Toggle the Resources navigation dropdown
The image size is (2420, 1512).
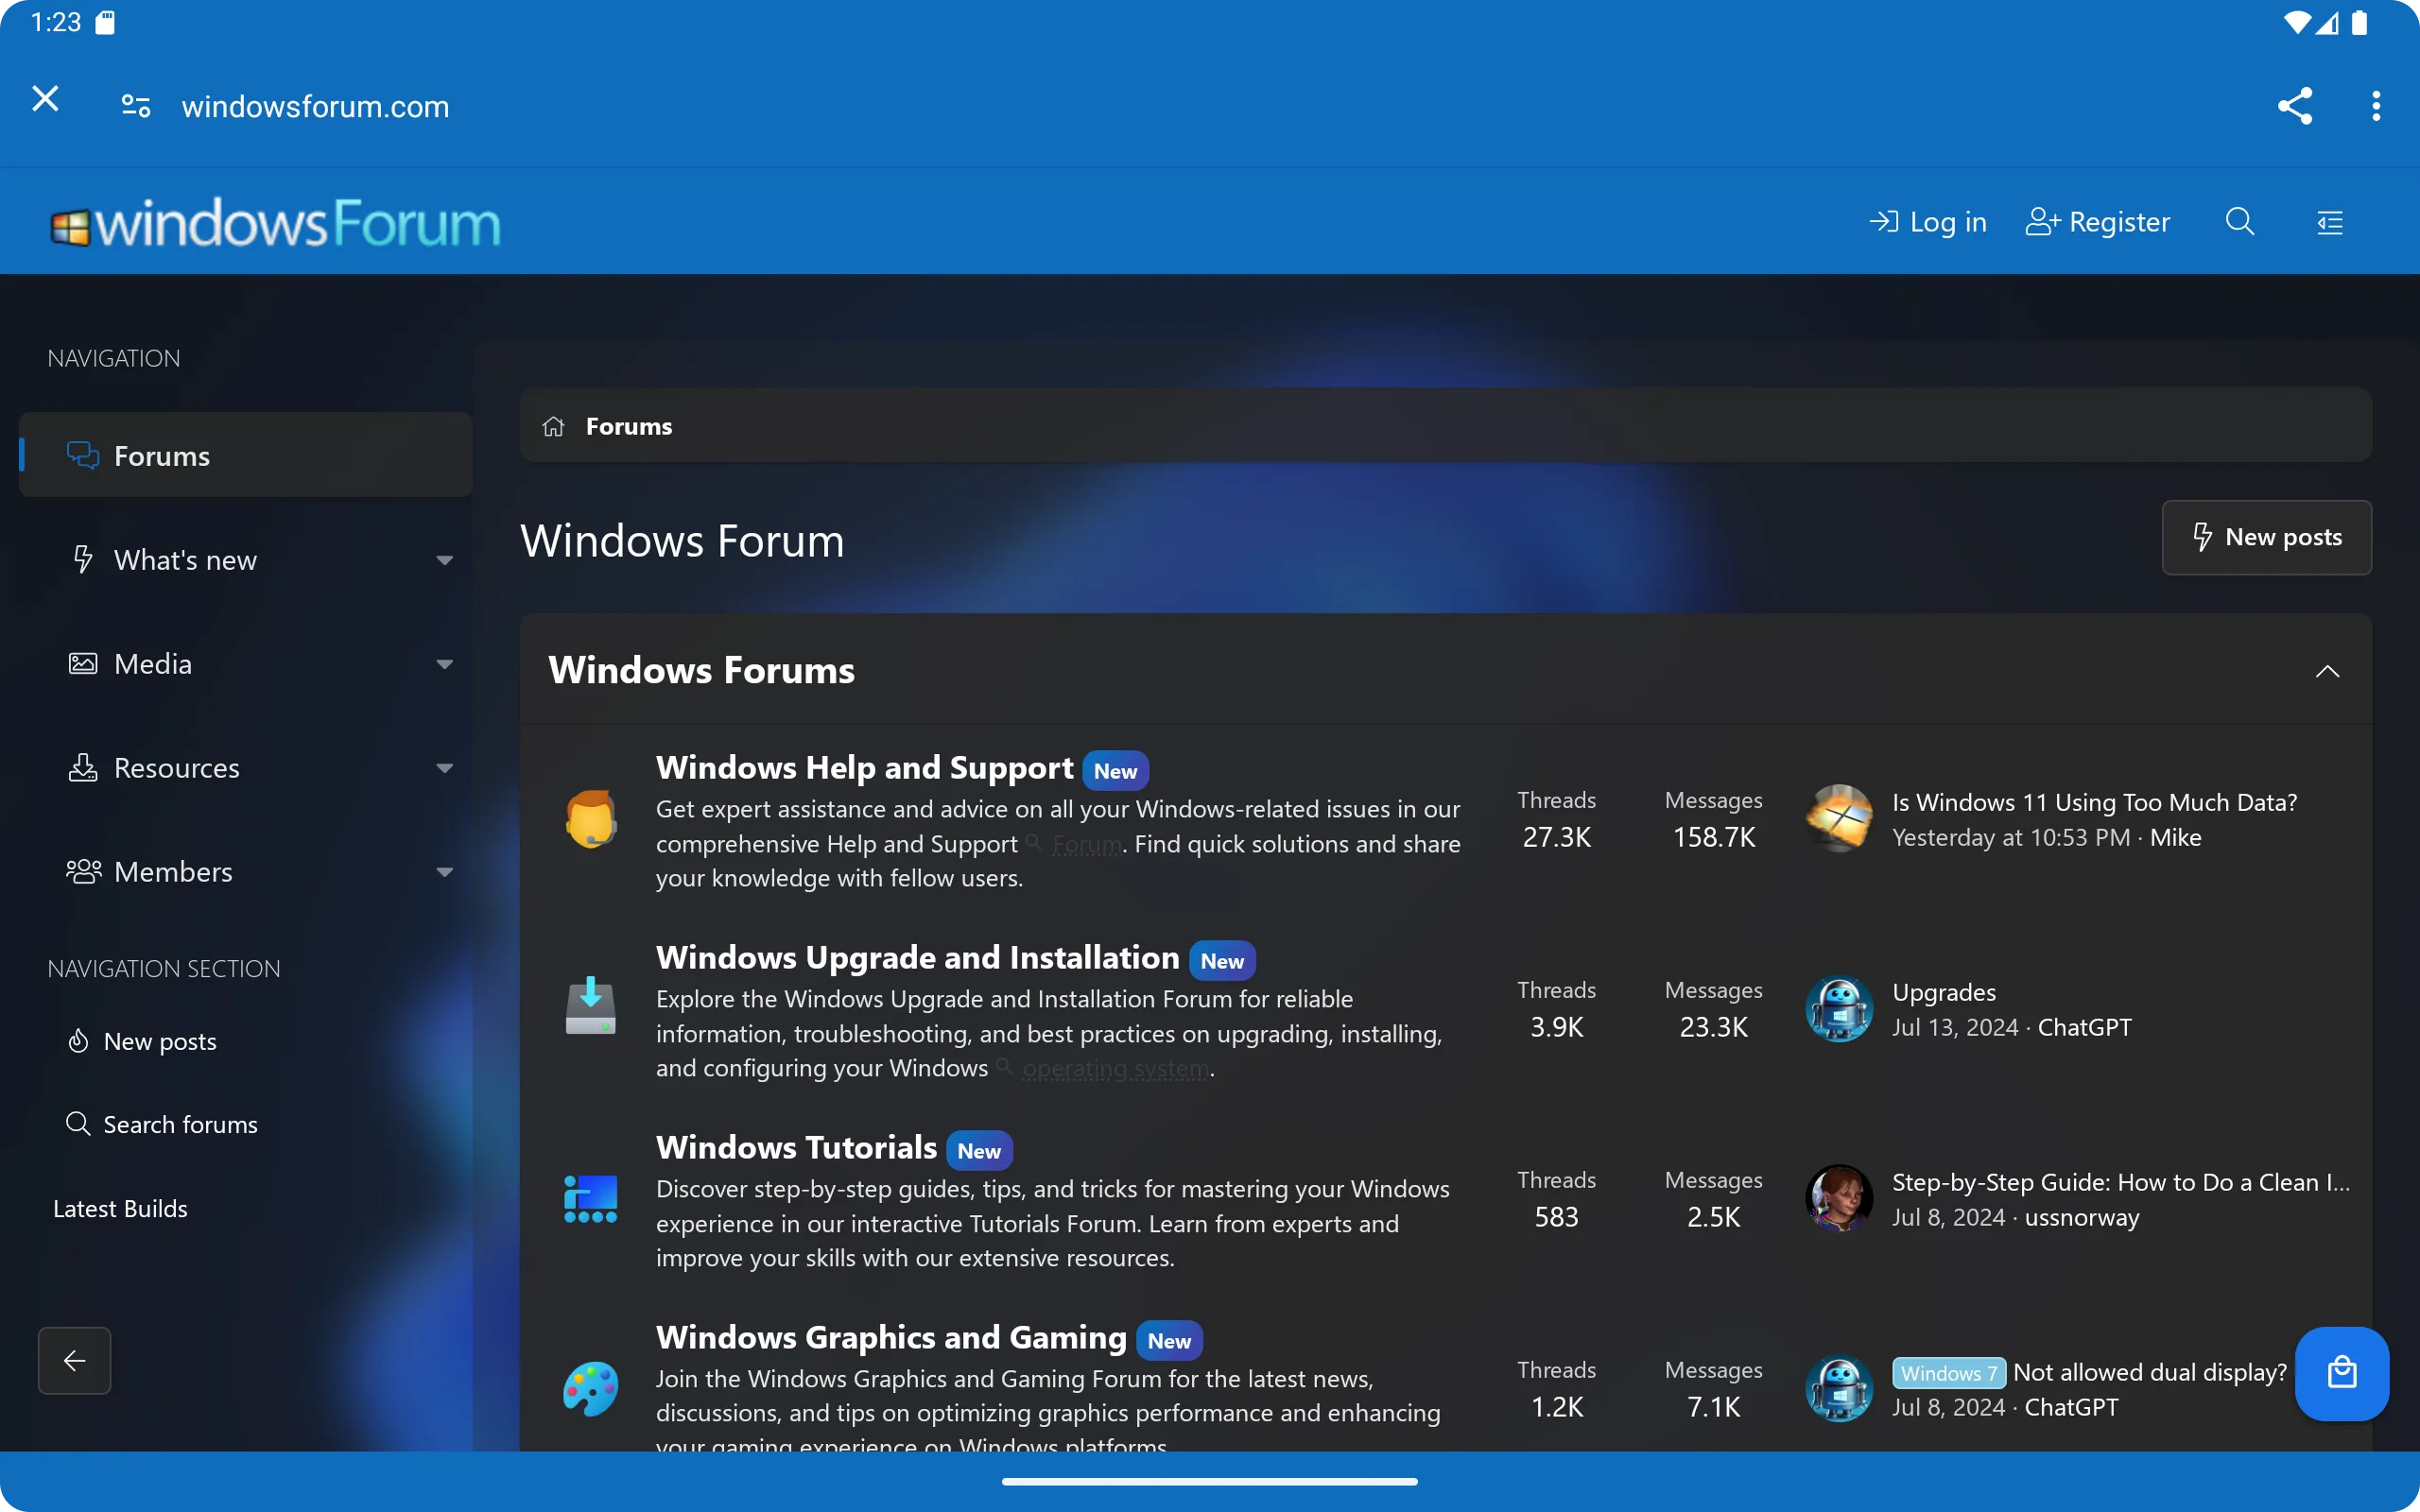click(x=444, y=766)
